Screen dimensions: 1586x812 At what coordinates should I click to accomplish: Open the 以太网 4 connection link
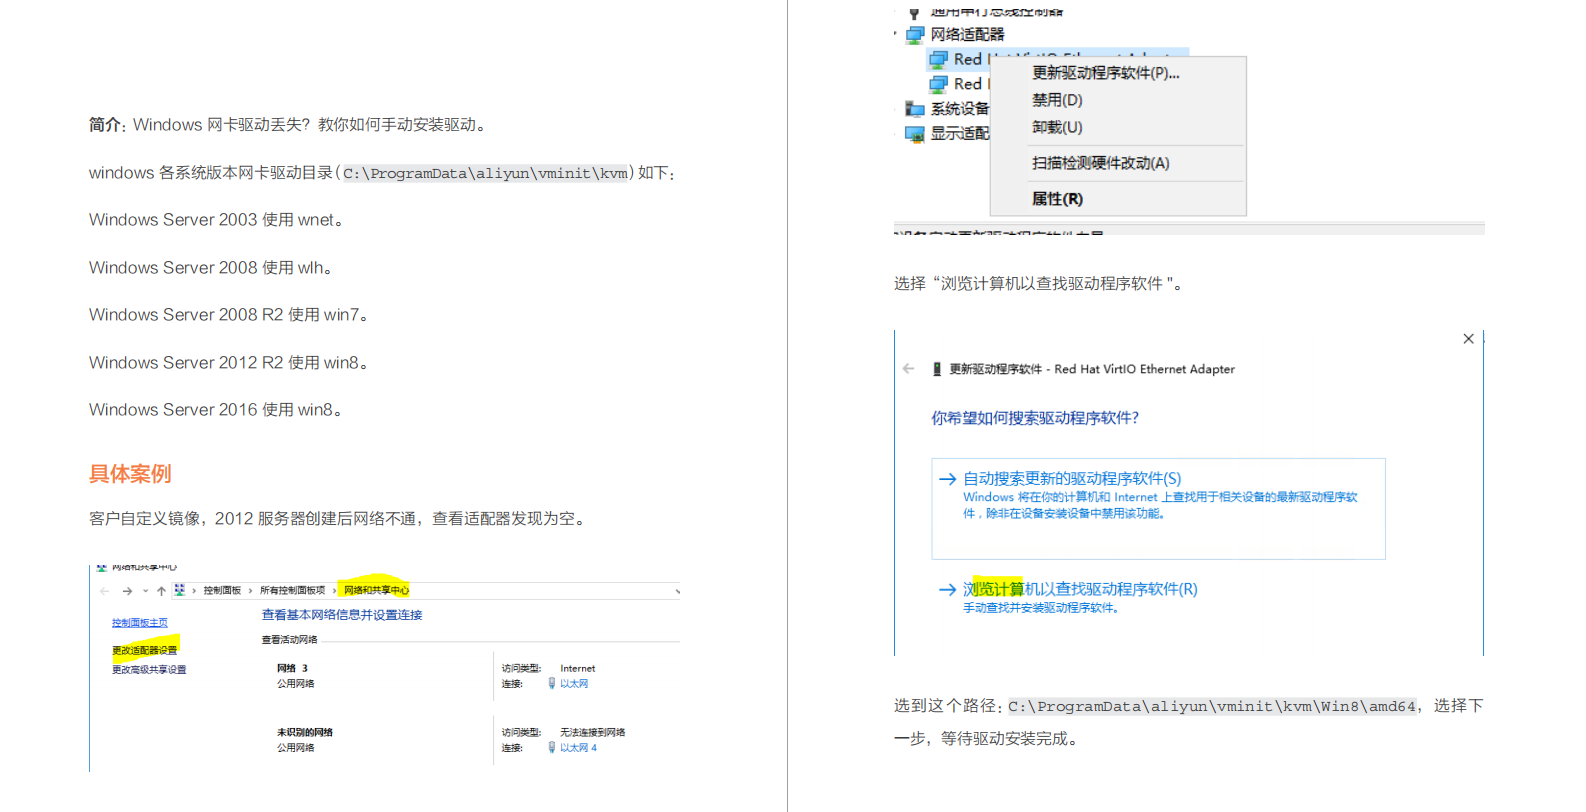578,748
